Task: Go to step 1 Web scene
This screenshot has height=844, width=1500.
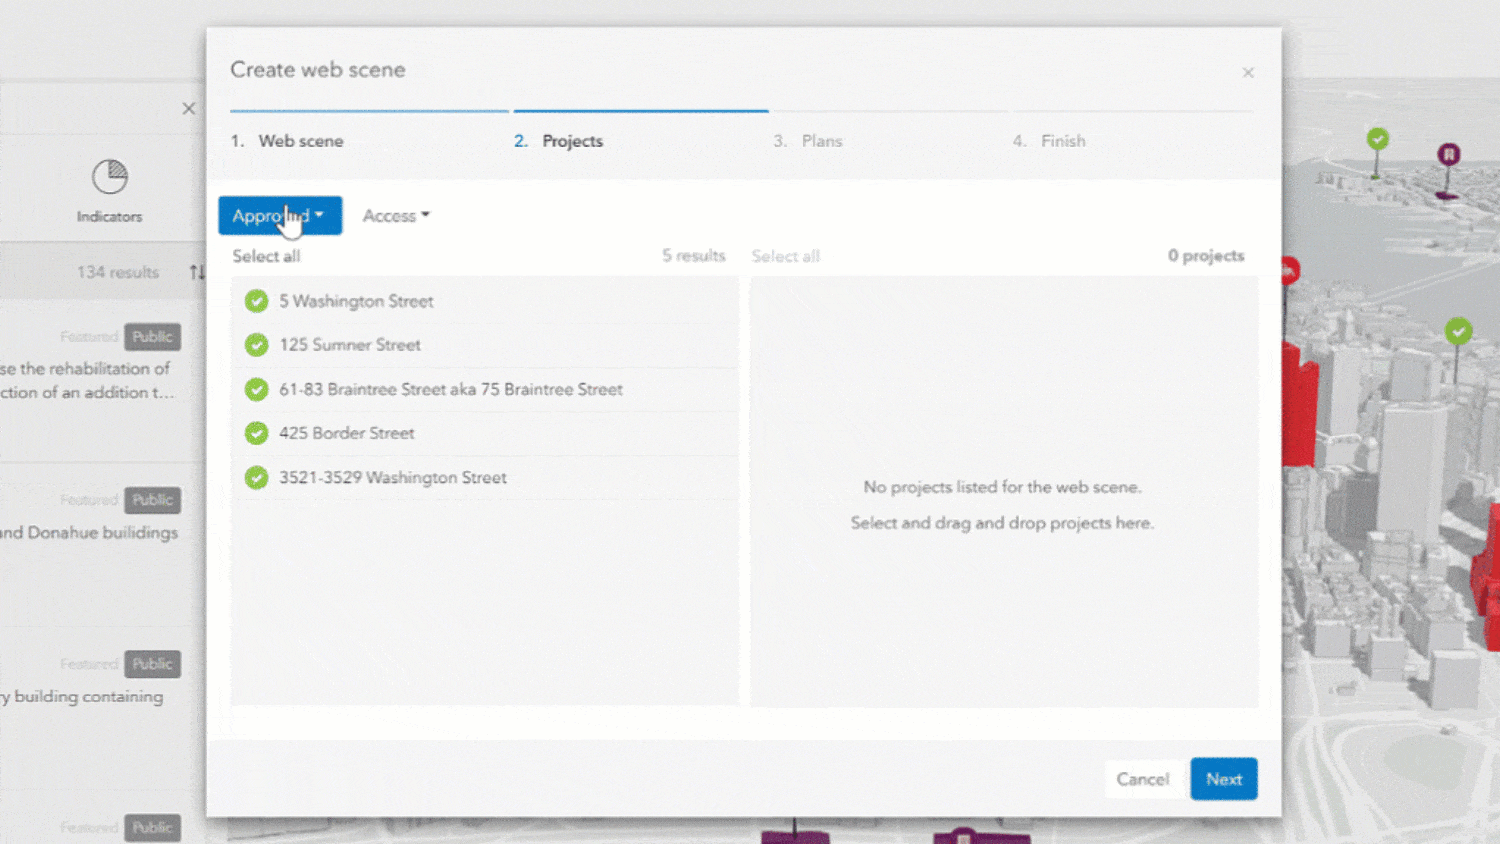Action: (x=287, y=141)
